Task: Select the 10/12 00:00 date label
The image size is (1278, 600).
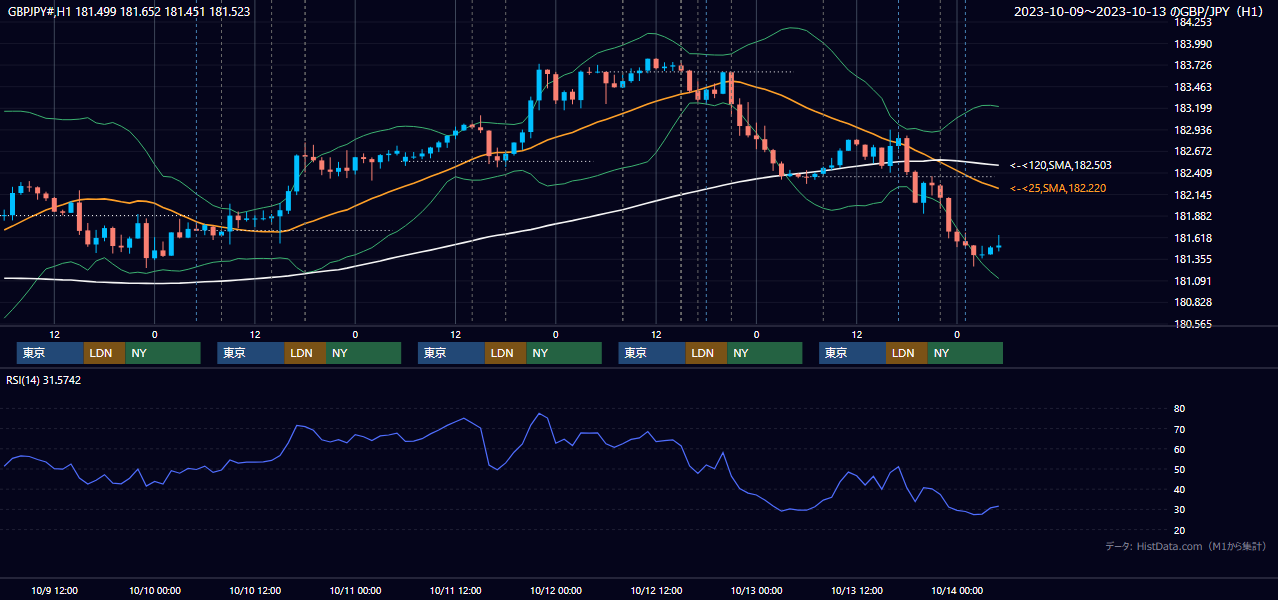Action: 556,590
